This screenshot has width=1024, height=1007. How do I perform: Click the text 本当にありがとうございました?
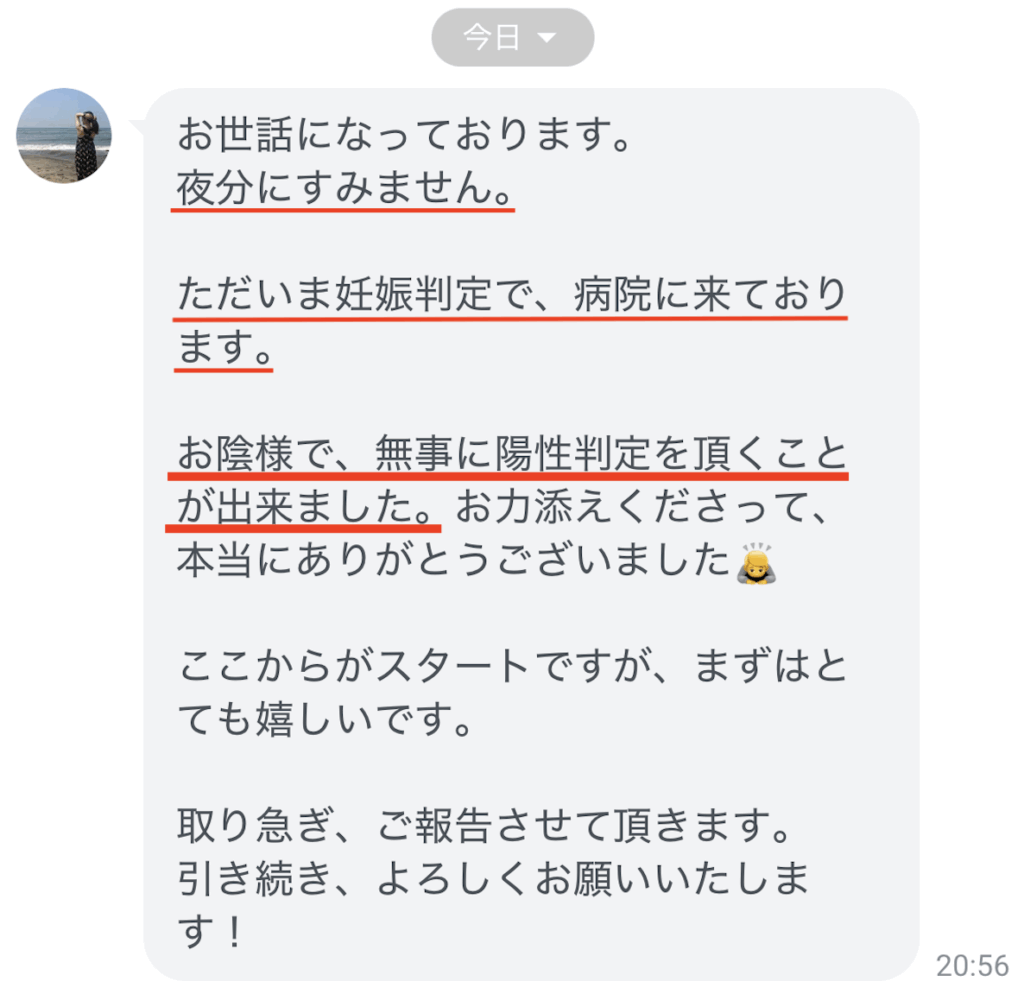click(453, 560)
